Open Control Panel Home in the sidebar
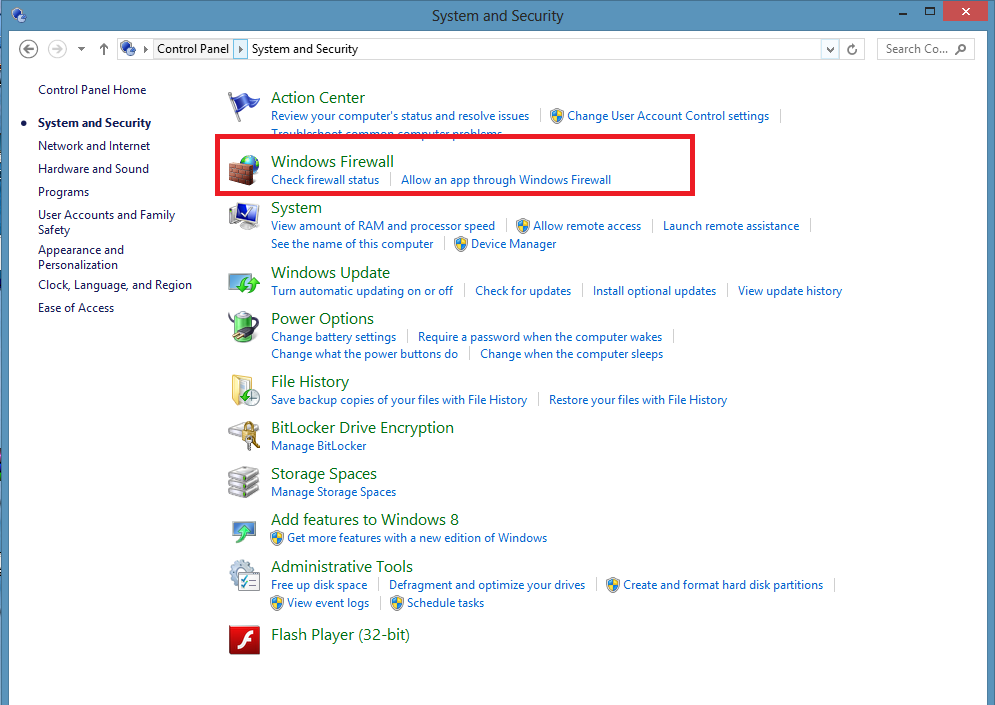The image size is (995, 705). tap(92, 90)
